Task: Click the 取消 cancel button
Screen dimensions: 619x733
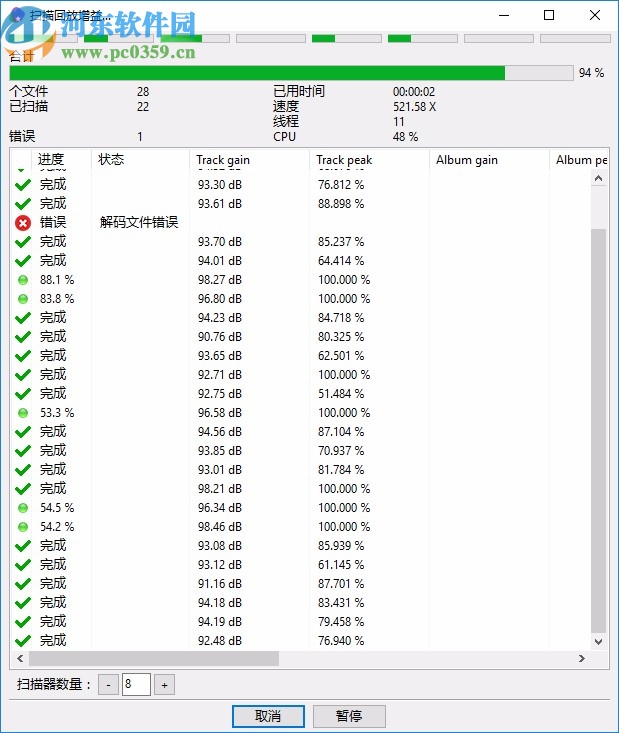Action: click(268, 716)
